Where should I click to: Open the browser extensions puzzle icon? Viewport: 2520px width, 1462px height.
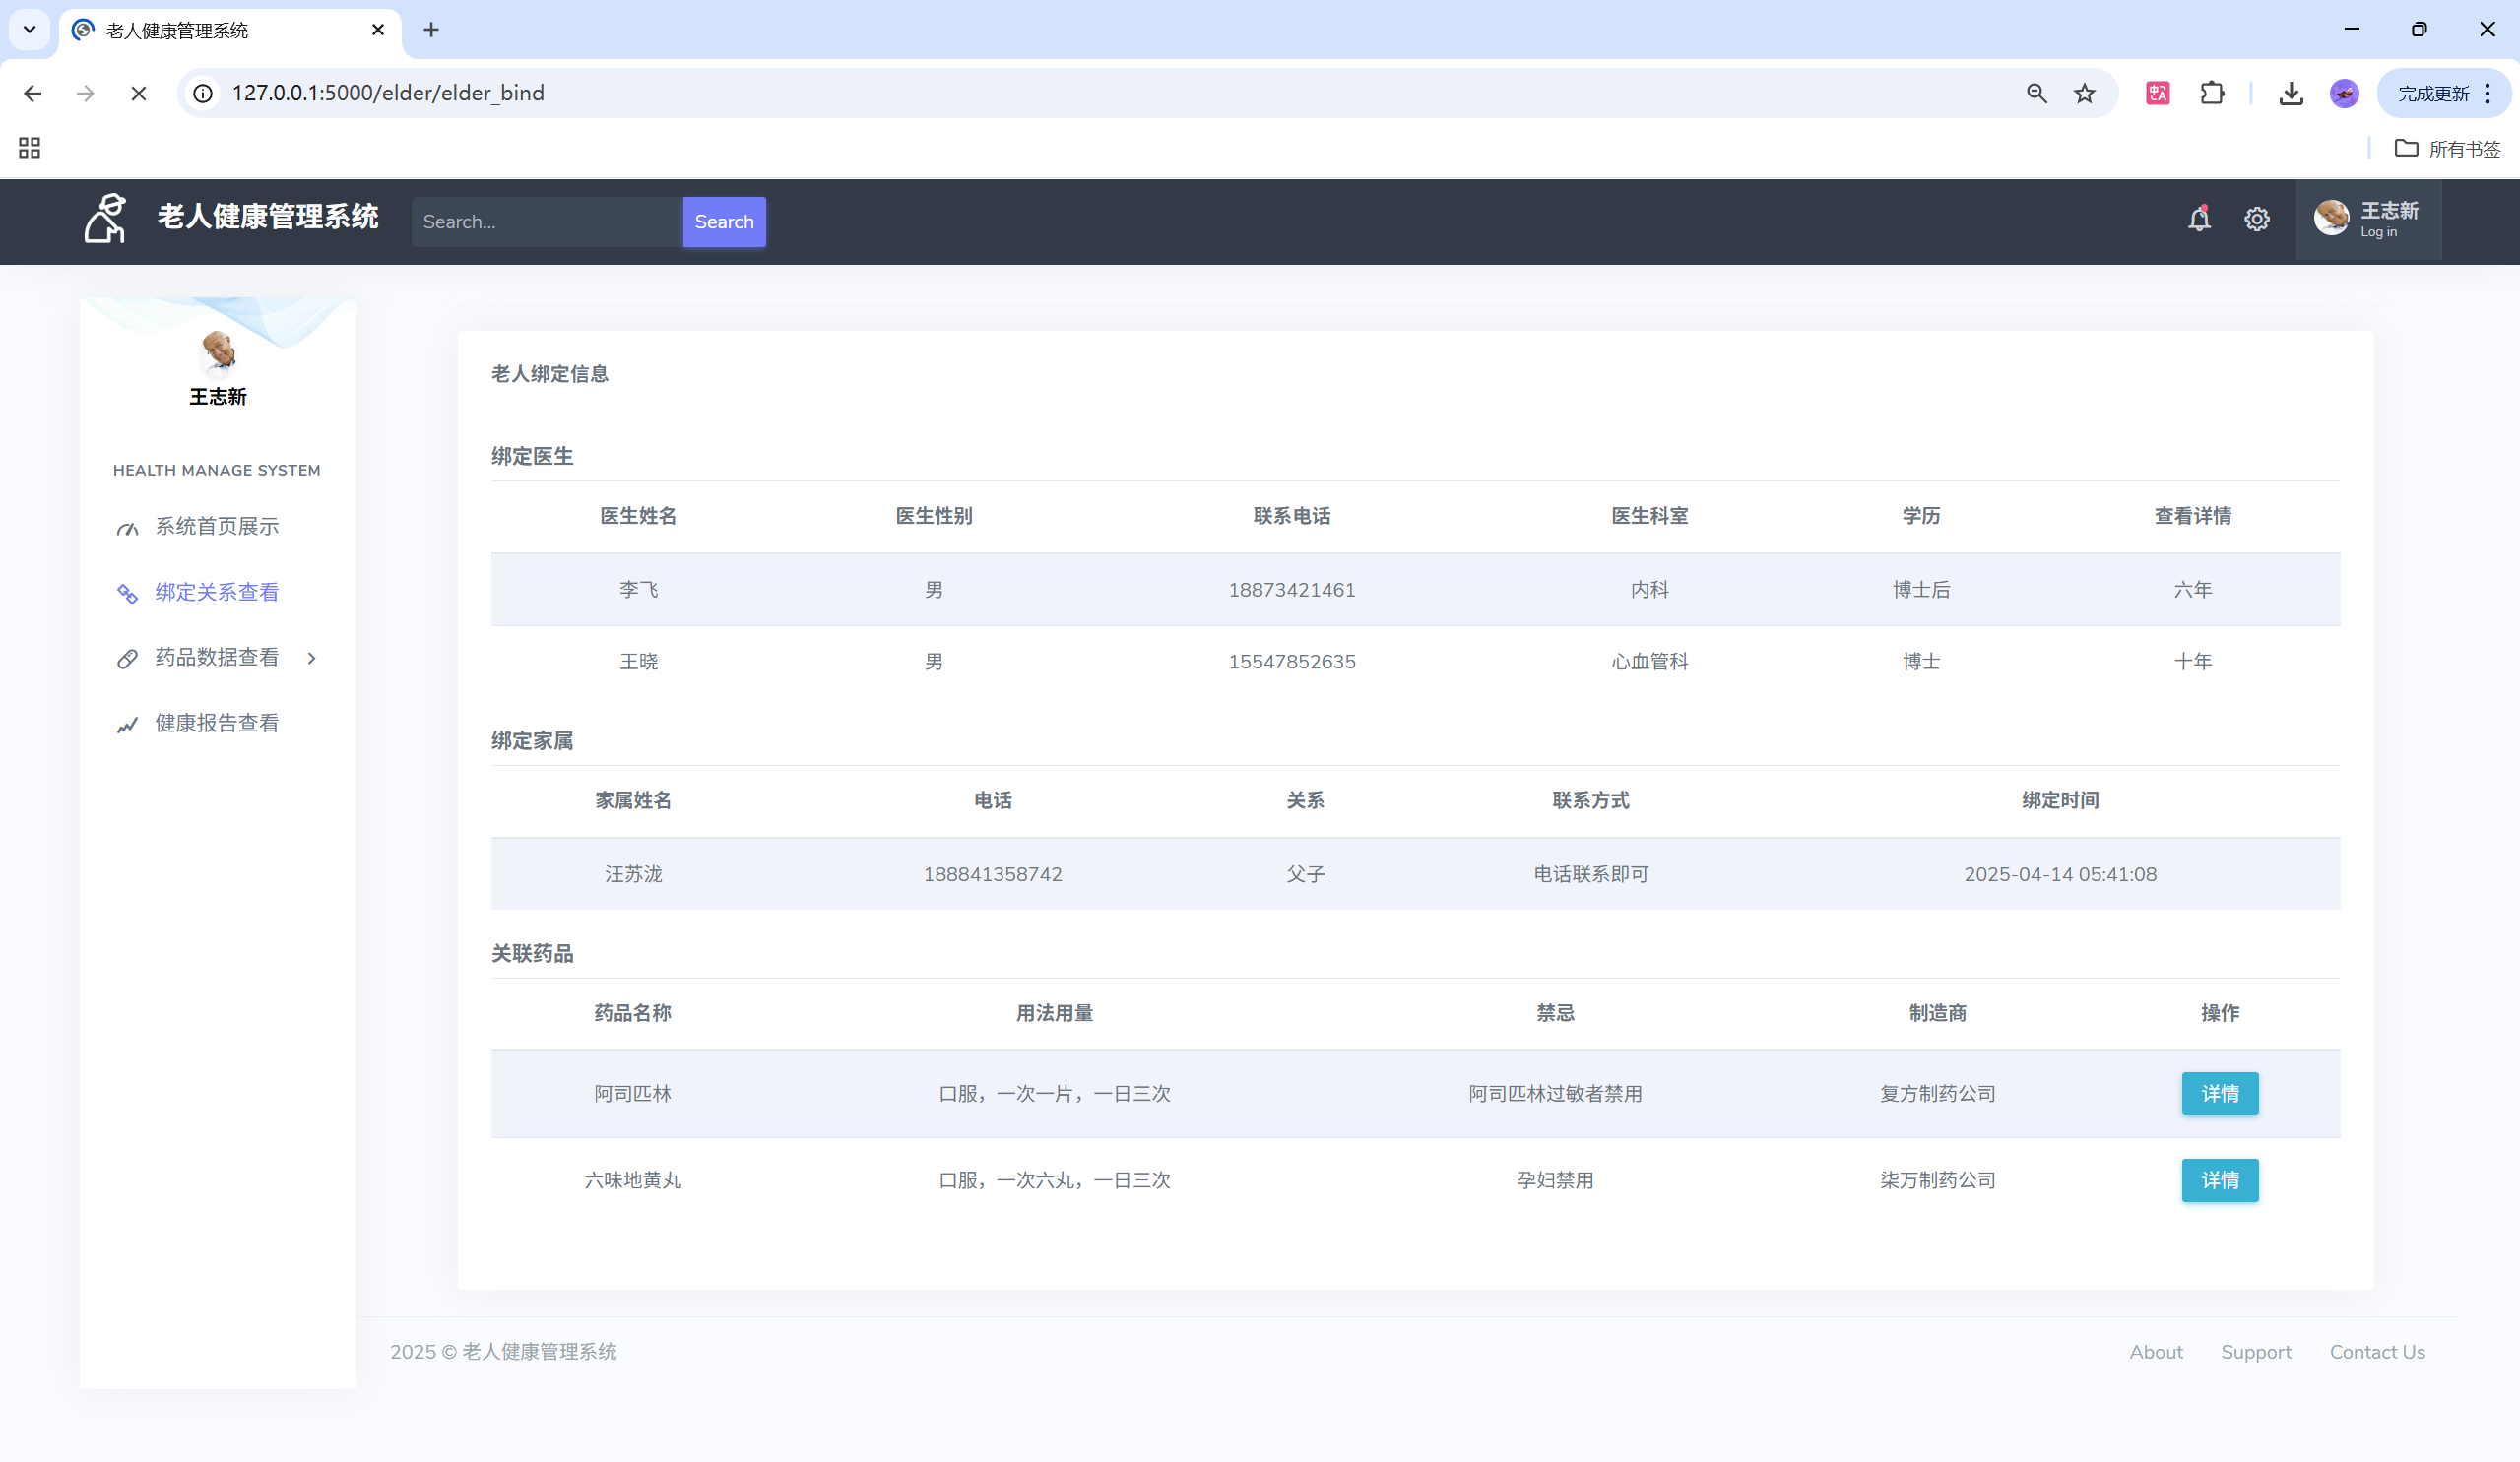pos(2212,94)
